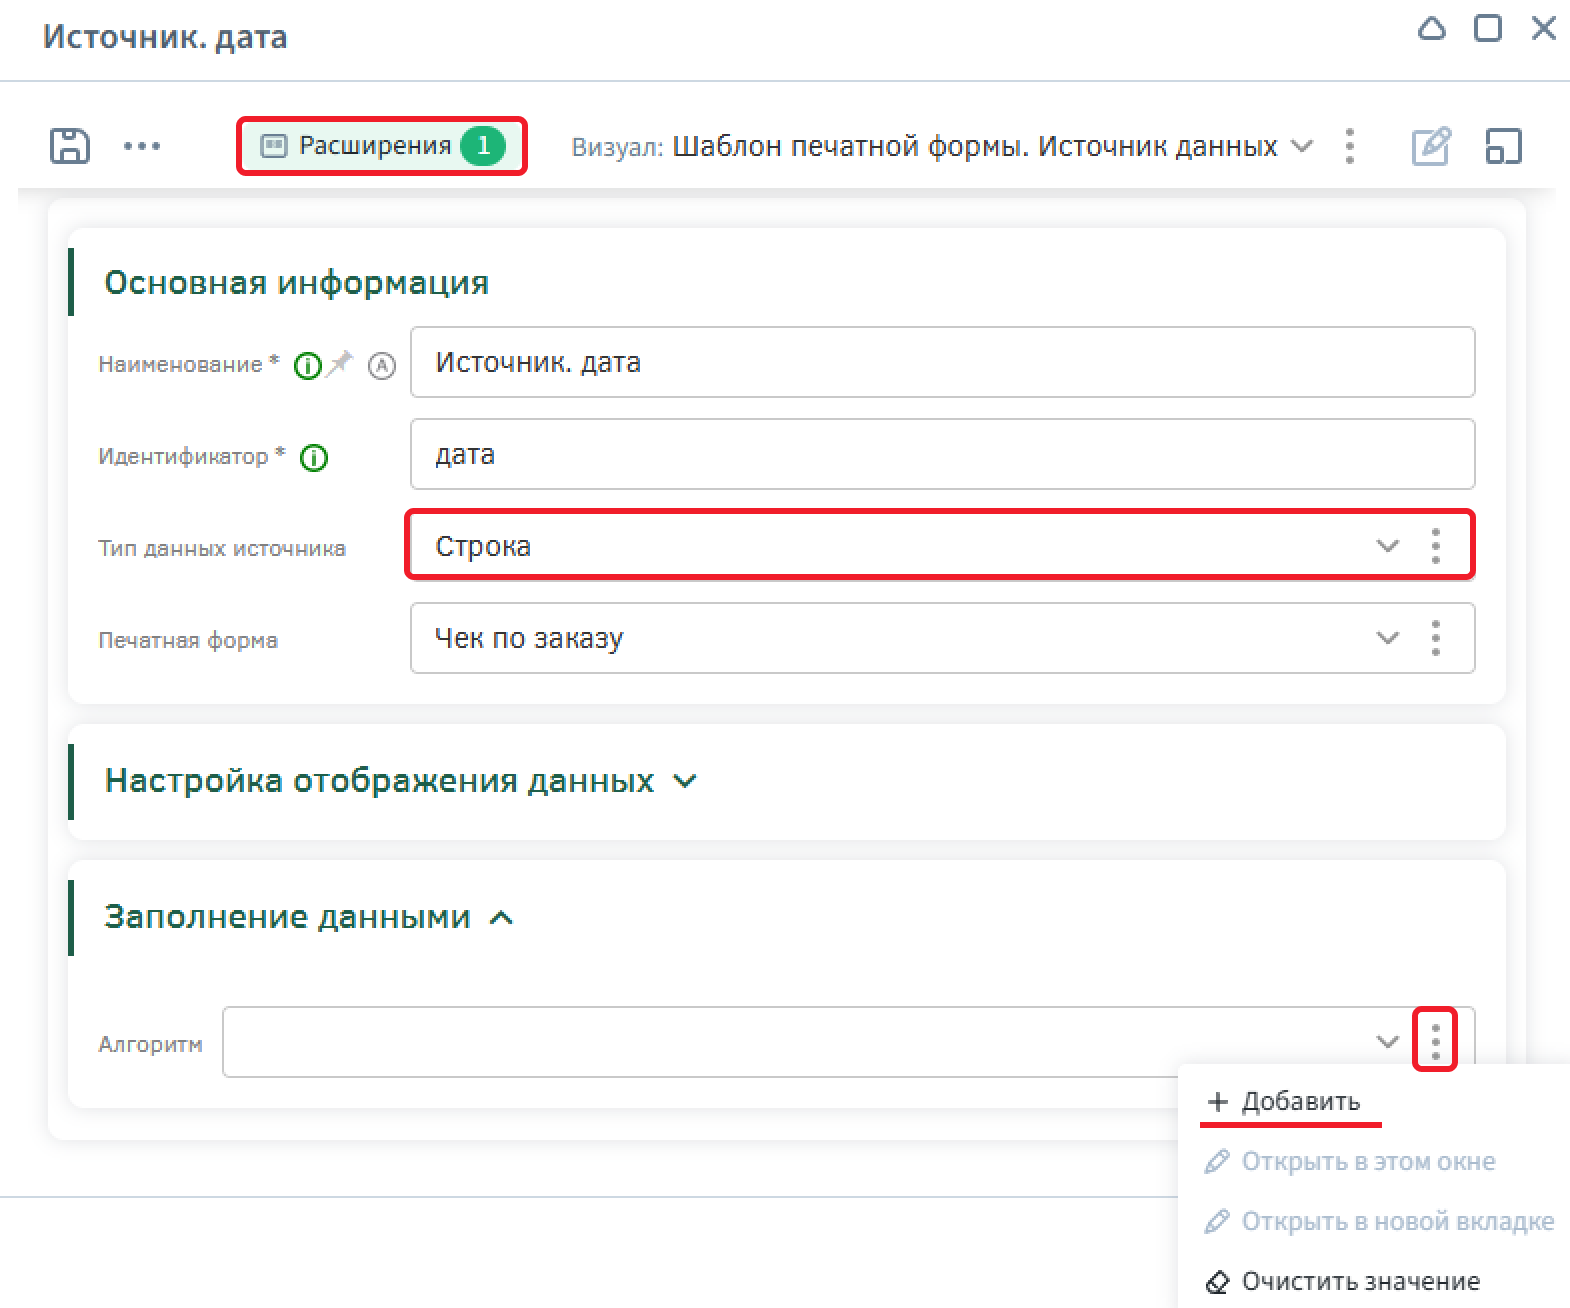Open the three-dot more actions menu in toolbar
This screenshot has width=1570, height=1308.
[142, 146]
